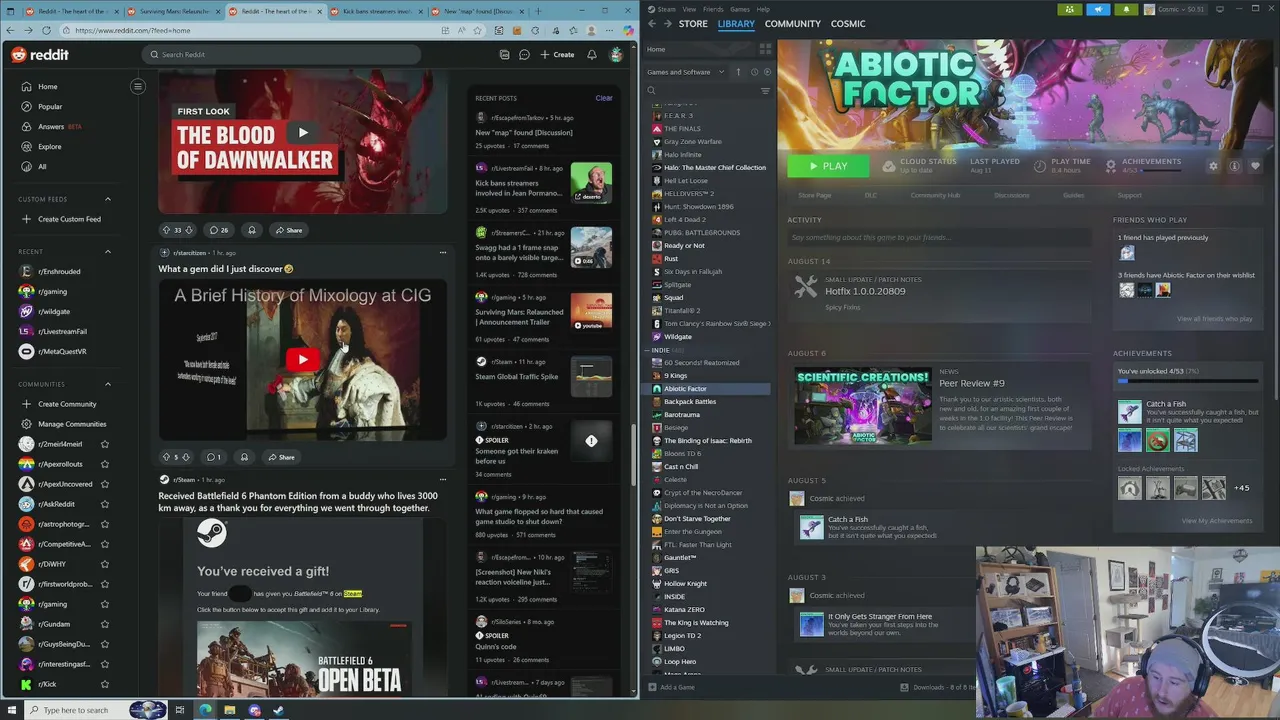Give award on the Blood of Dawnwalker post
Viewport: 1280px width, 720px height.
(252, 230)
